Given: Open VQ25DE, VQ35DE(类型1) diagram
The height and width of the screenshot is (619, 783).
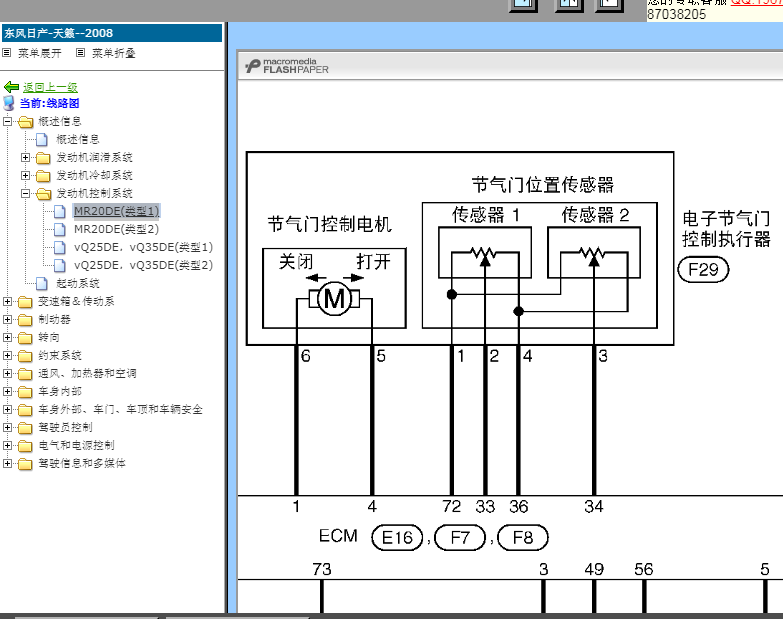Looking at the screenshot, I should [x=143, y=247].
